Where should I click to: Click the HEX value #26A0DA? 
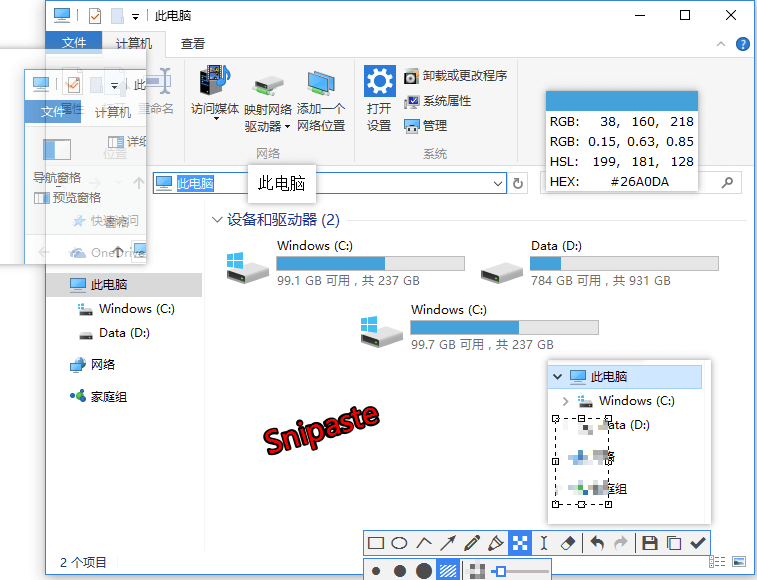pos(639,182)
